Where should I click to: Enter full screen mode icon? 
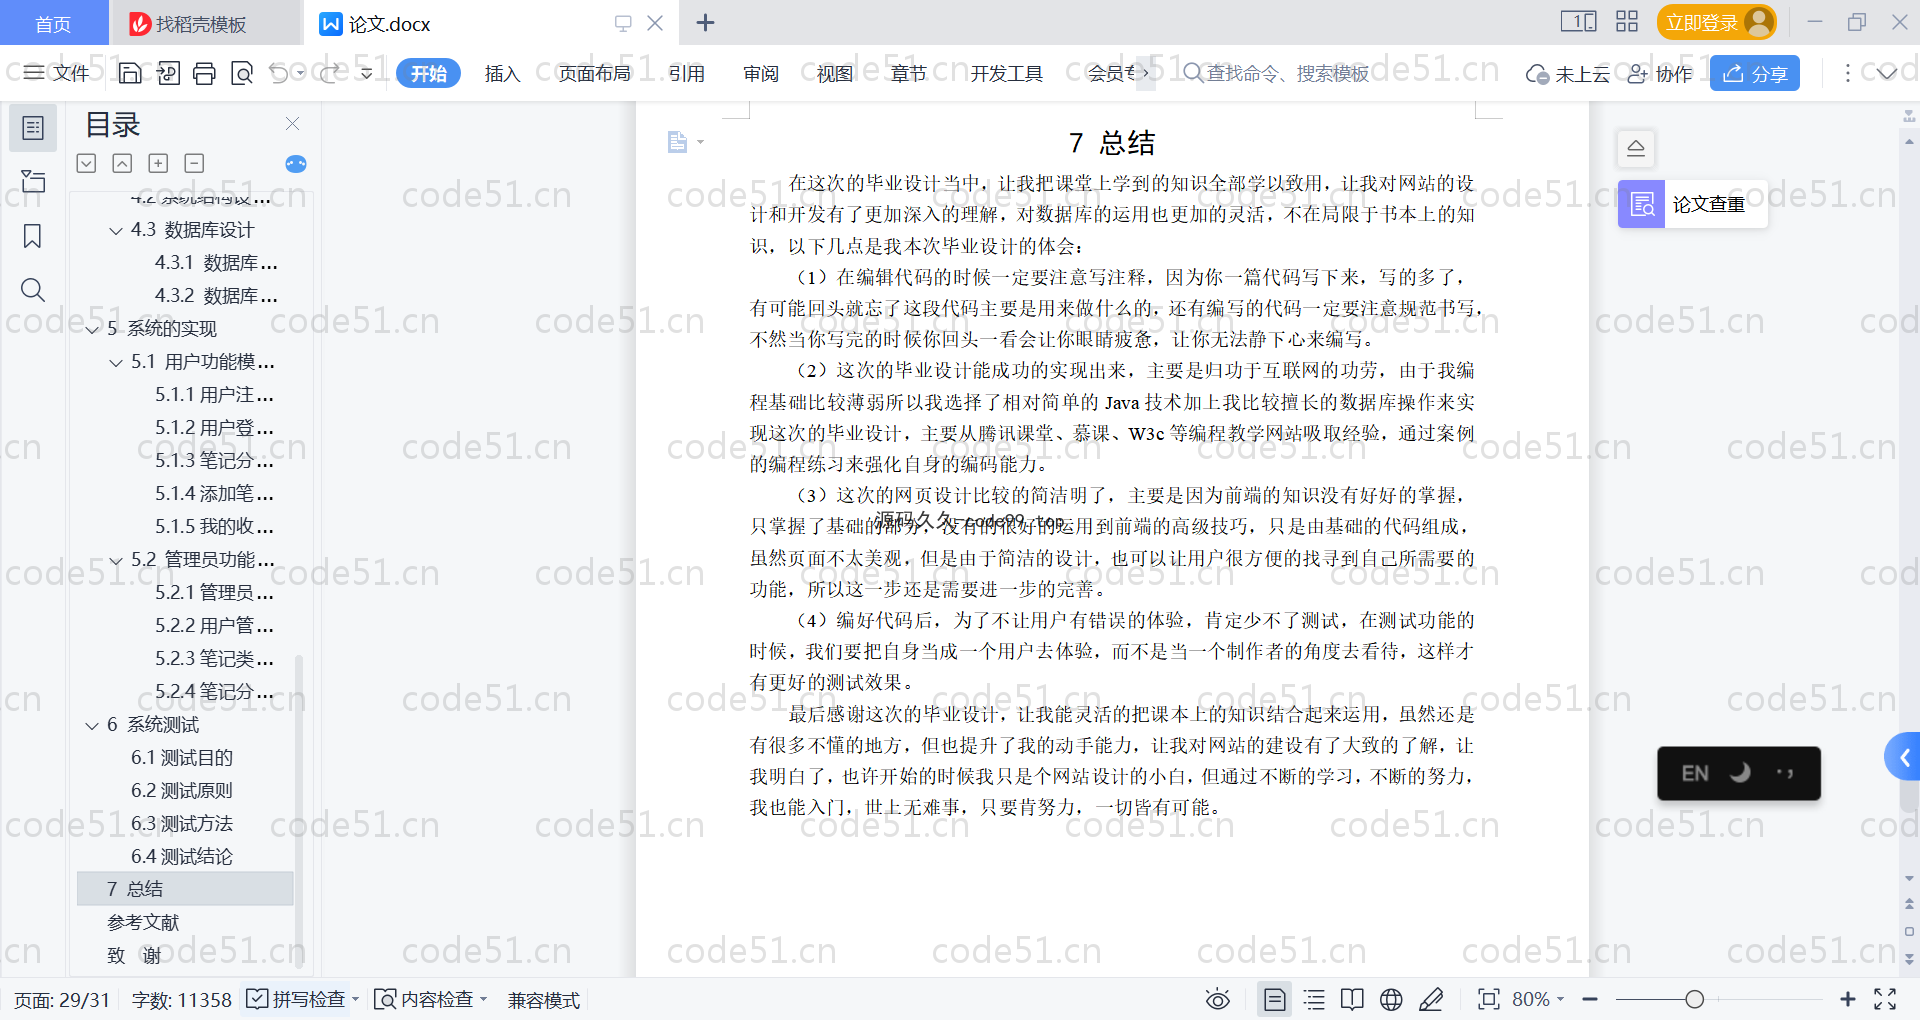pos(1885,999)
